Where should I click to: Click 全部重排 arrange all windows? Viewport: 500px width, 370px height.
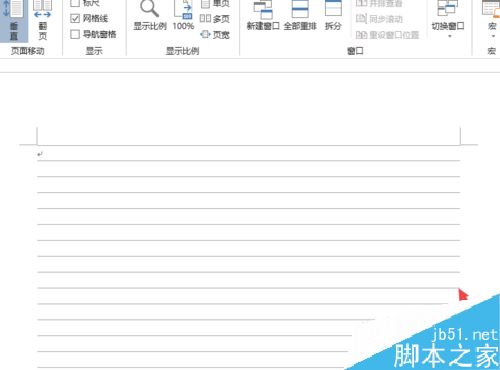coord(300,16)
